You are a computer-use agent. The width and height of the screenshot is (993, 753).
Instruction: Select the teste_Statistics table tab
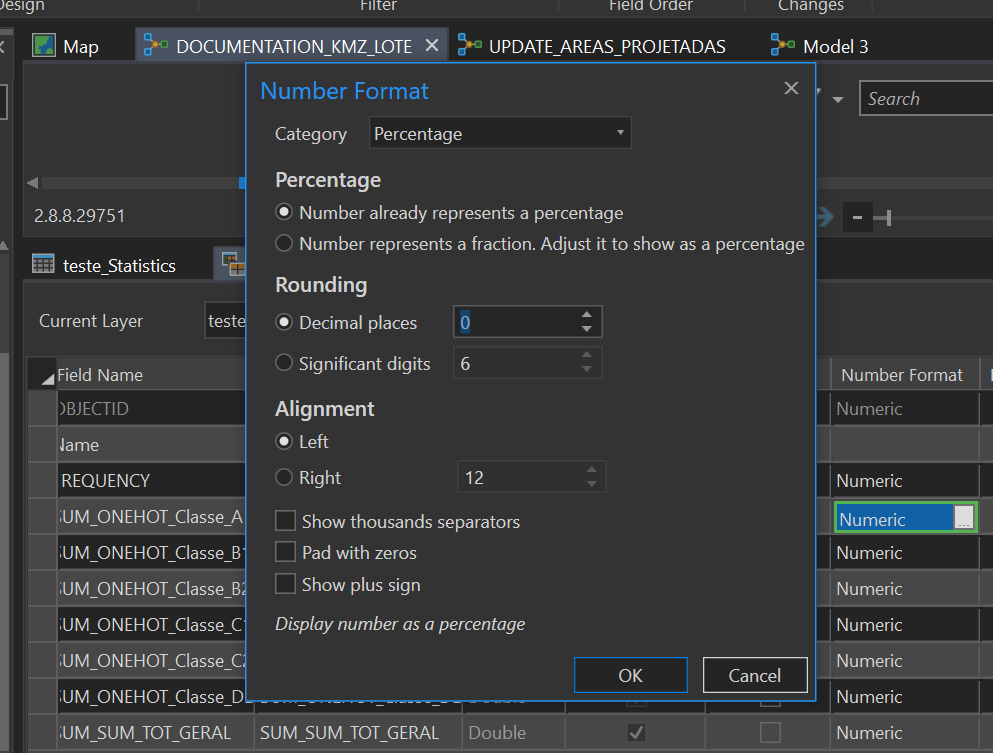pos(118,265)
